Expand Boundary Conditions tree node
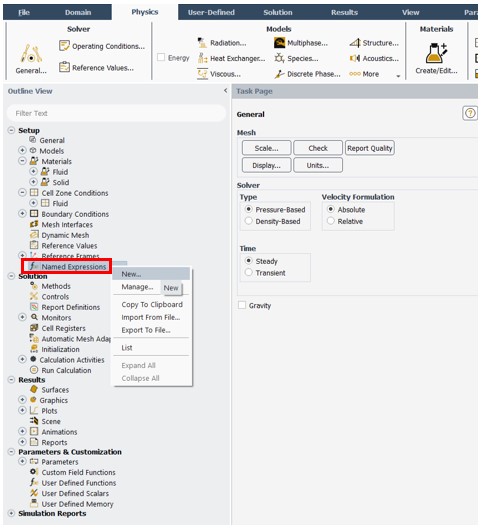This screenshot has height=528, width=484. pyautogui.click(x=22, y=213)
